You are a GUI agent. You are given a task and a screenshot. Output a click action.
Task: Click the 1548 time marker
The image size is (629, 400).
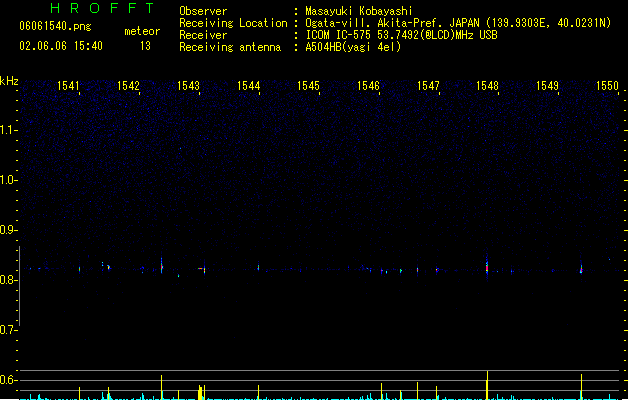(x=487, y=86)
